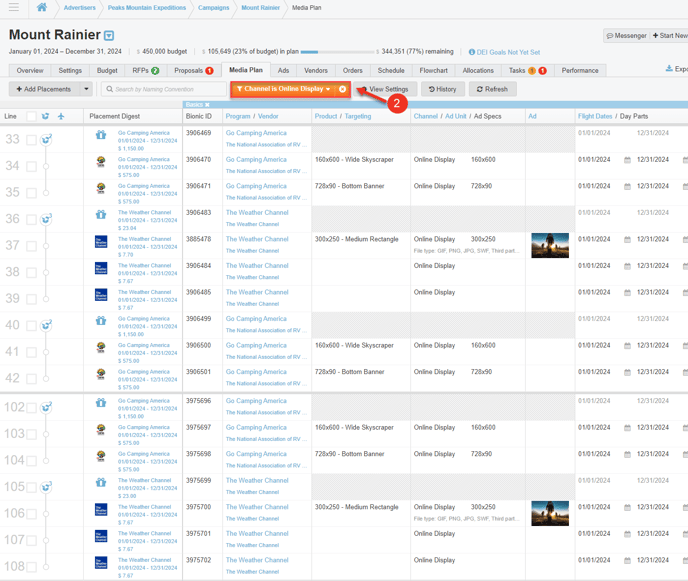Click the export download icon
This screenshot has width=688, height=581.
point(669,68)
